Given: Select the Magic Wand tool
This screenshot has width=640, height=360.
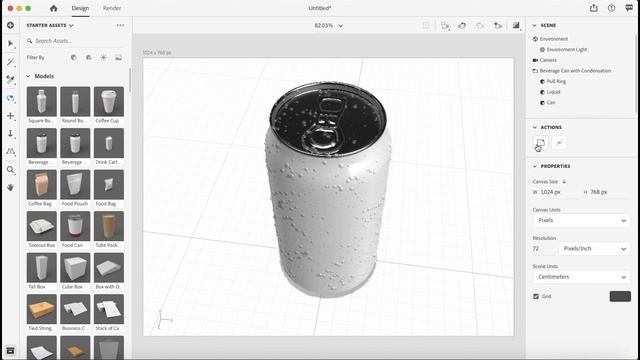Looking at the screenshot, I should 11,62.
